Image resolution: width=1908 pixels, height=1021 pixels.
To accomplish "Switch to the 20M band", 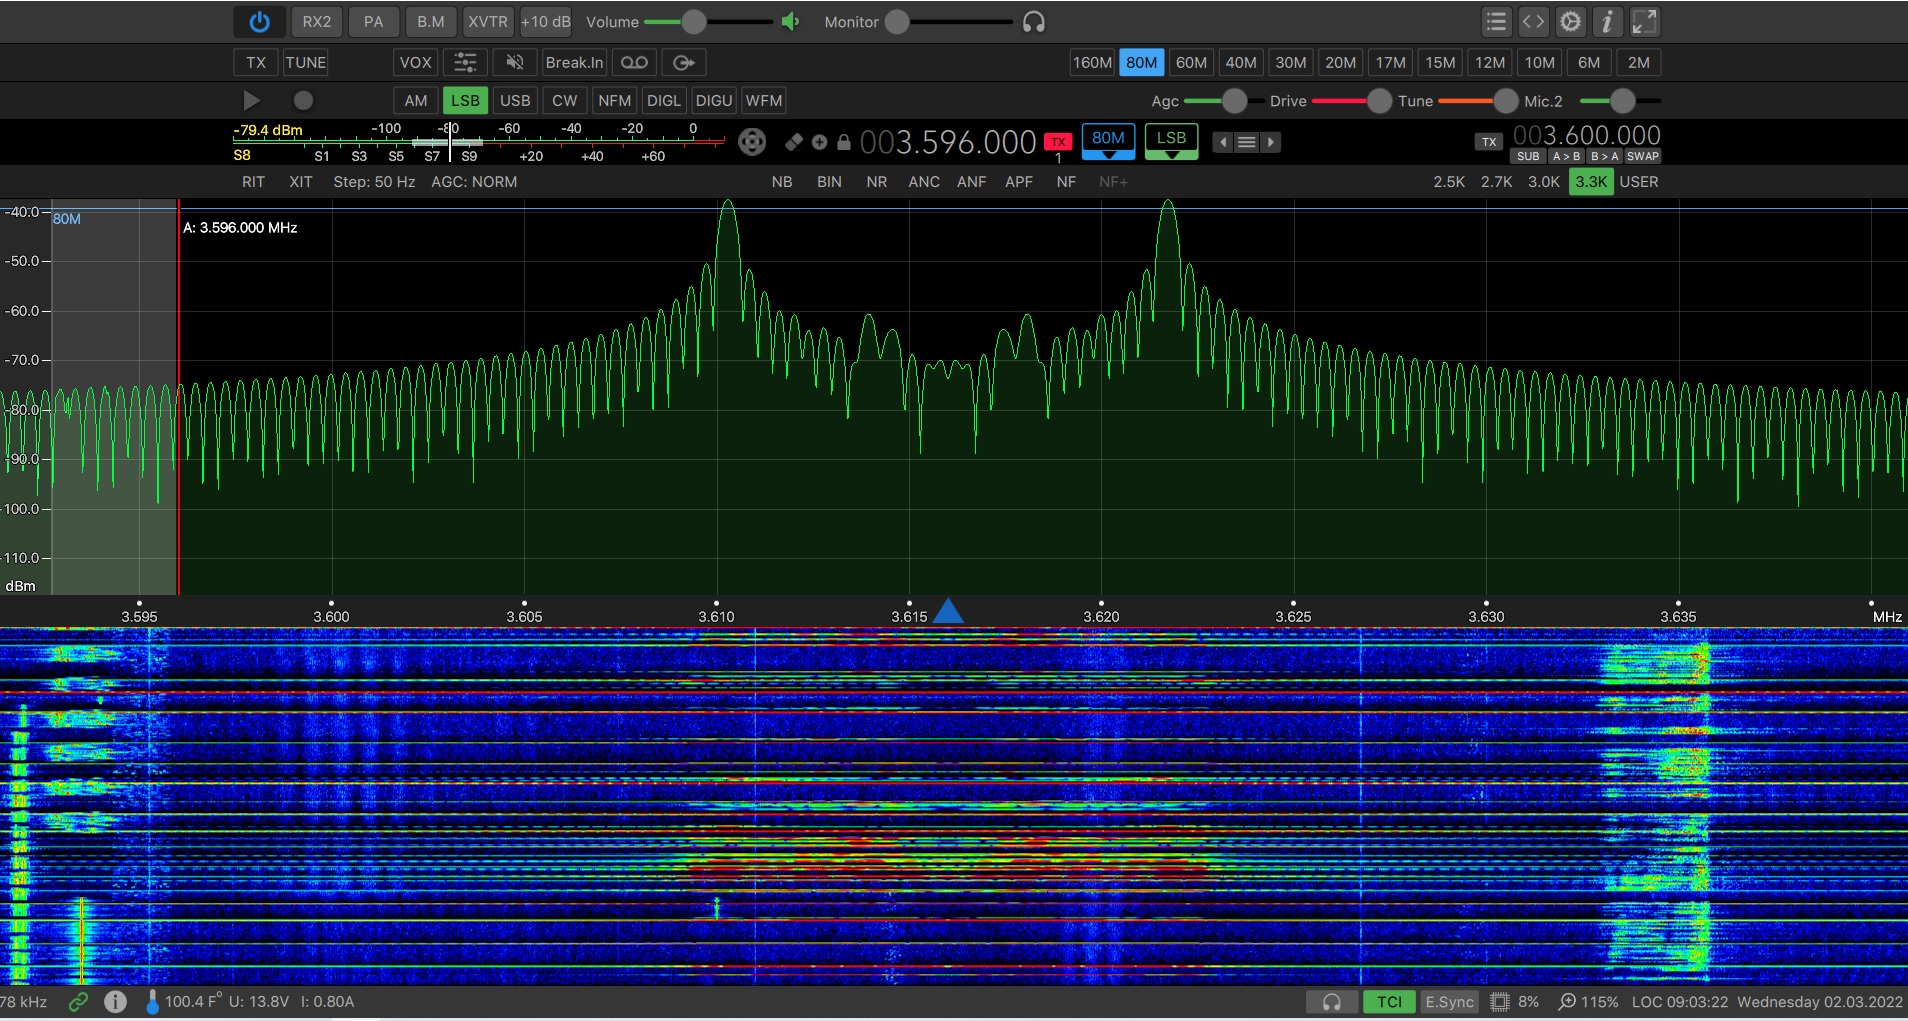I will (1340, 62).
